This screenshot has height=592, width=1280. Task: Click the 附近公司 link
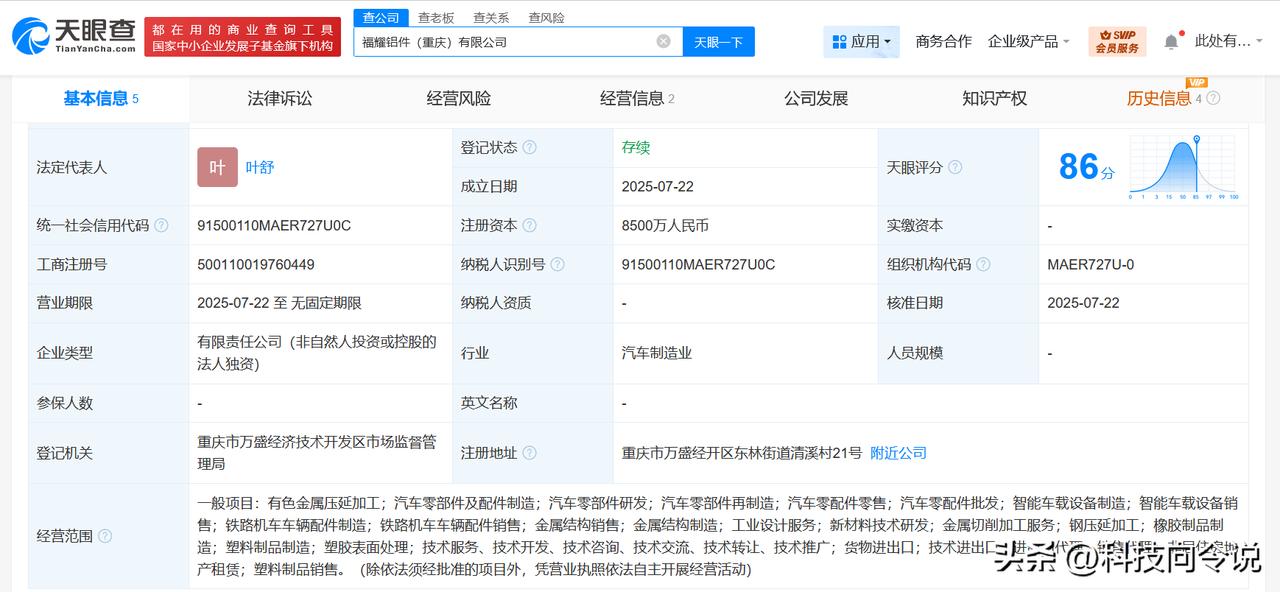tap(898, 453)
